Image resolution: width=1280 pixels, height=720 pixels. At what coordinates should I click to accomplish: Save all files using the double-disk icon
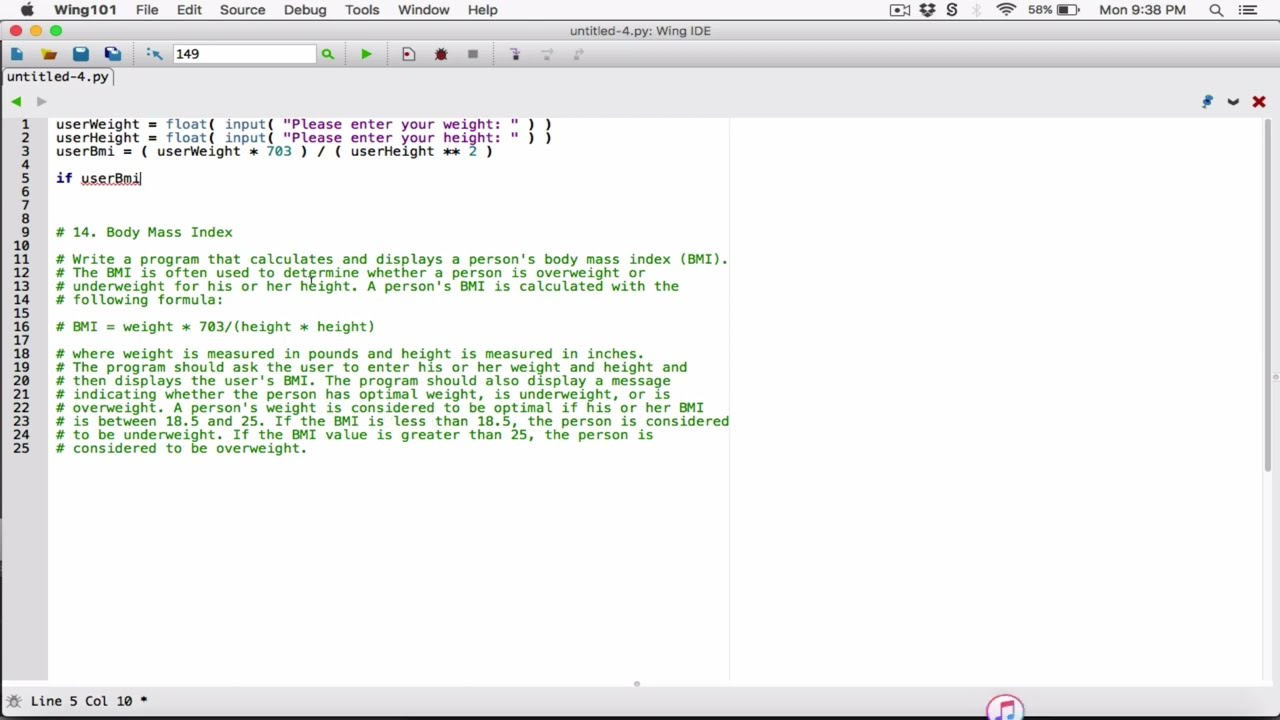pos(113,54)
